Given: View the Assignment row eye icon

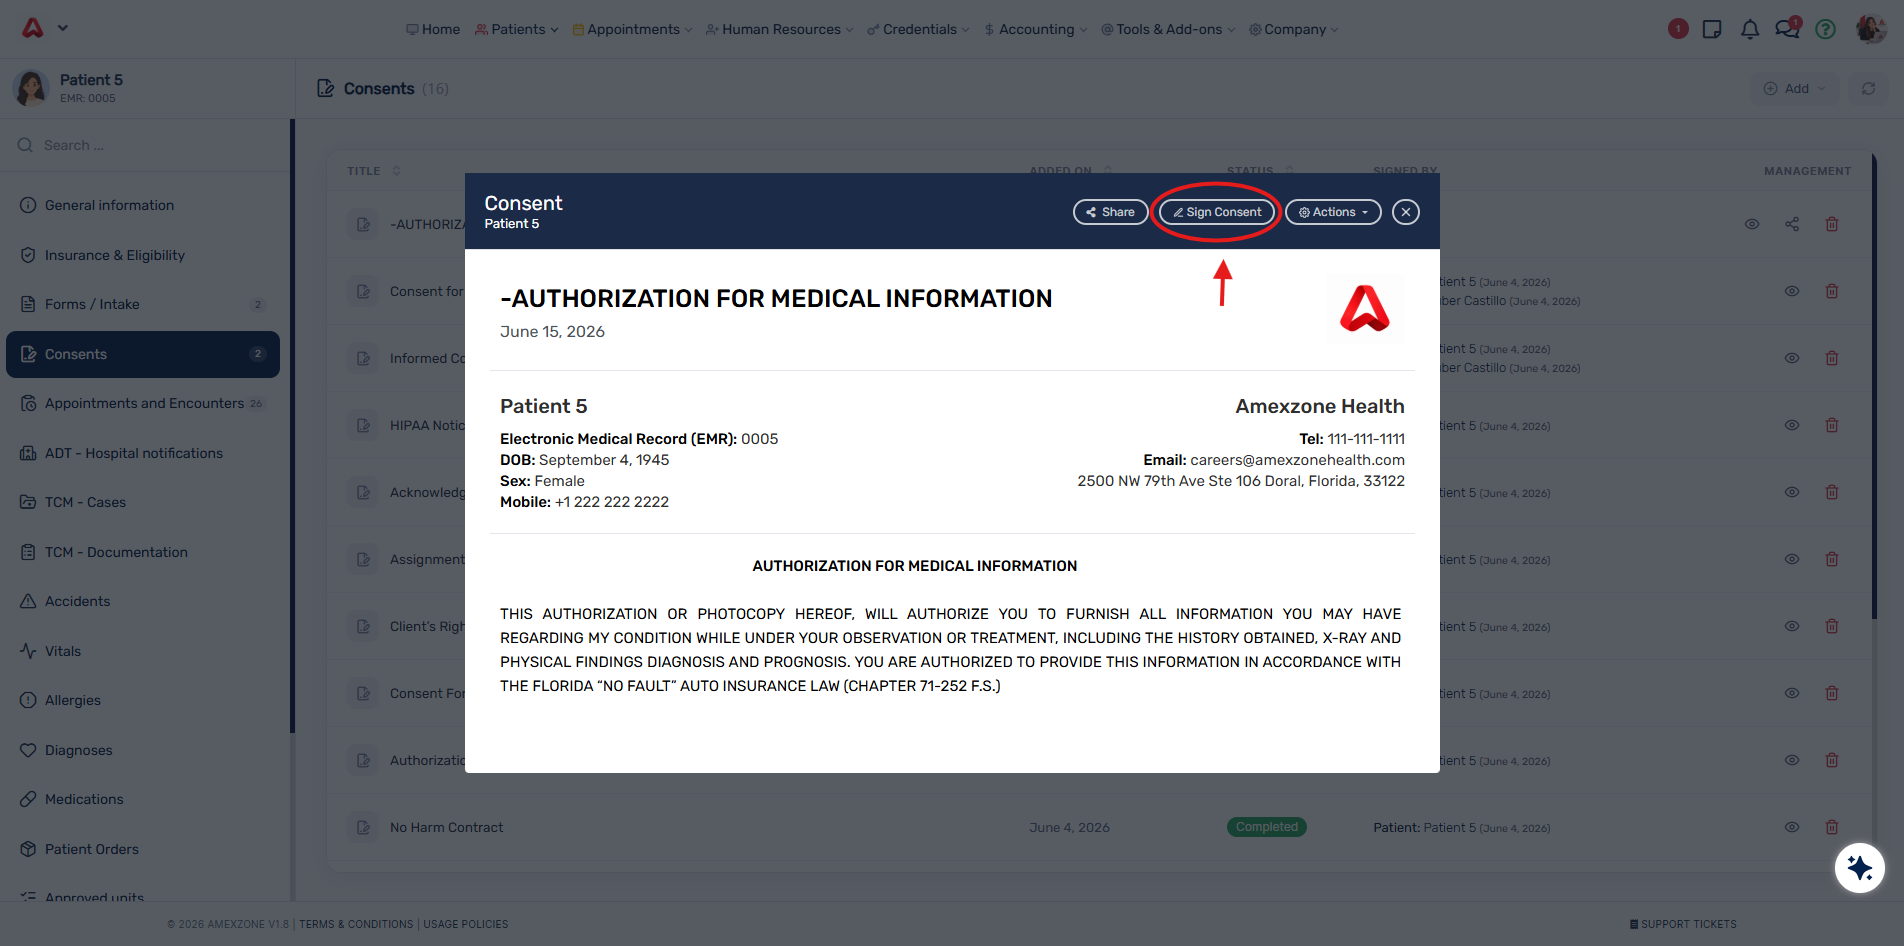Looking at the screenshot, I should (x=1792, y=559).
